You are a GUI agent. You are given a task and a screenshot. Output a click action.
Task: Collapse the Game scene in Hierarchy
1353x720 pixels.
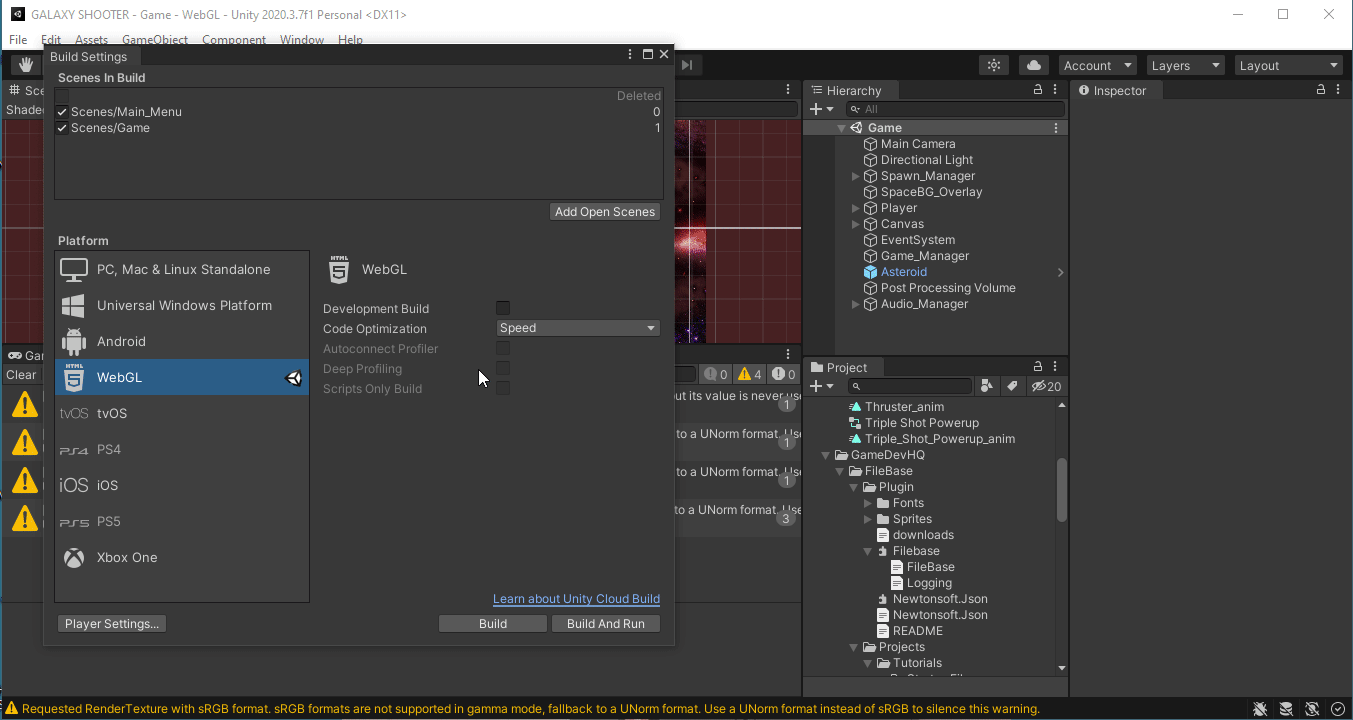[x=841, y=128]
